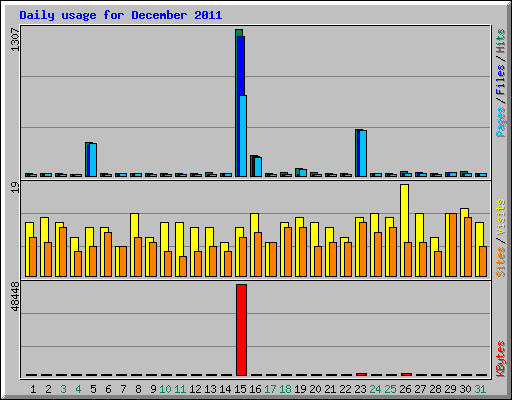Click day label 19 on the x-axis

[x=300, y=389]
